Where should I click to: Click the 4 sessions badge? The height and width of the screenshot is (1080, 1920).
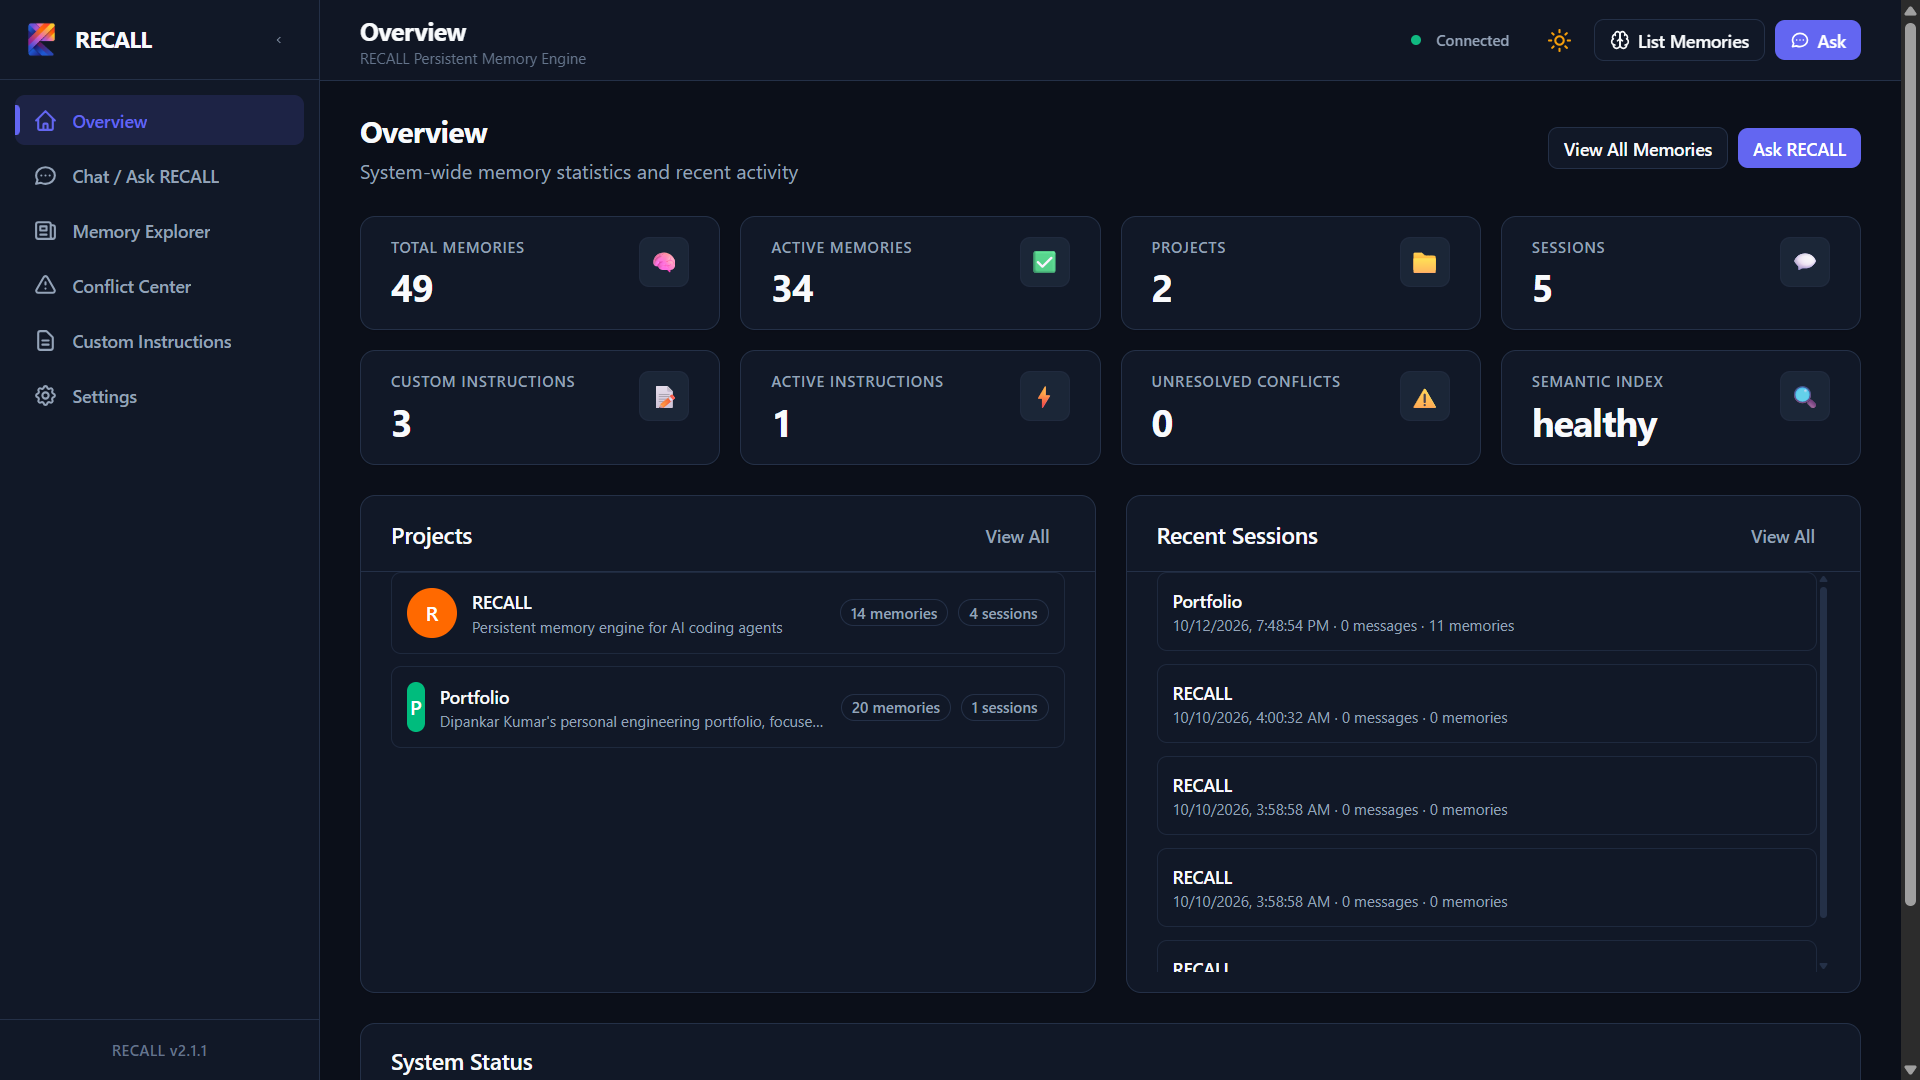coord(1003,613)
